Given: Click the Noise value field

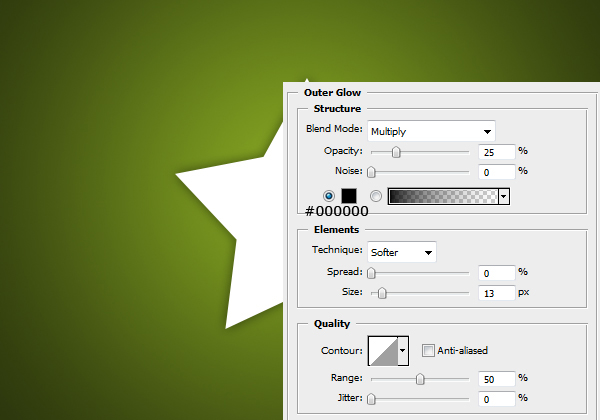Looking at the screenshot, I should pyautogui.click(x=497, y=172).
